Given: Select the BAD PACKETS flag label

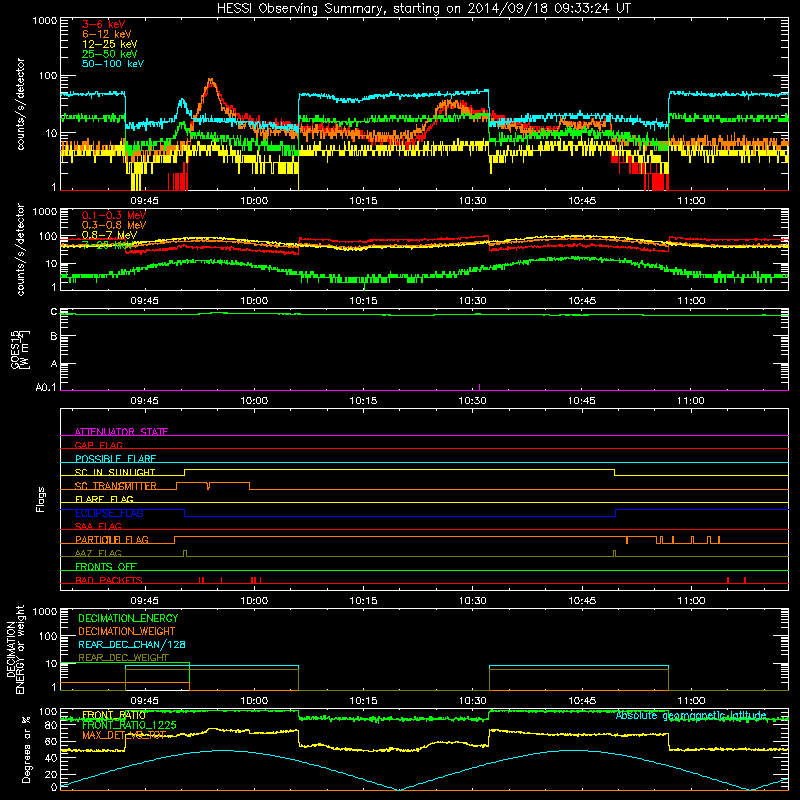Looking at the screenshot, I should pos(109,580).
